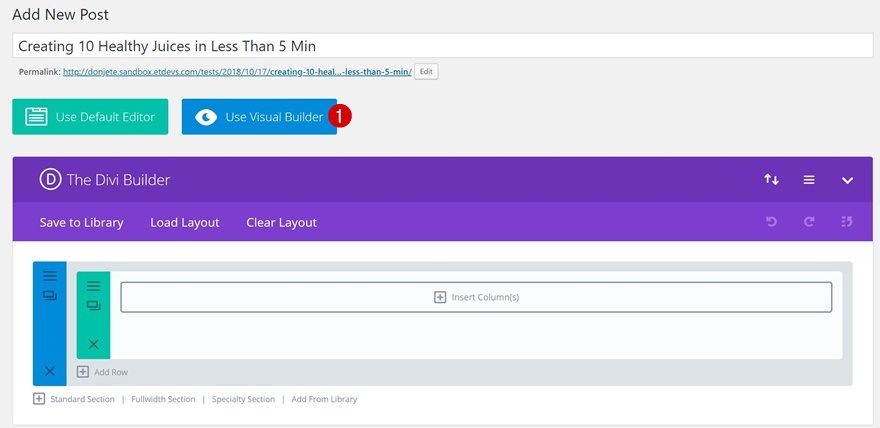This screenshot has width=880, height=428.
Task: Select Load Layout
Action: (185, 223)
